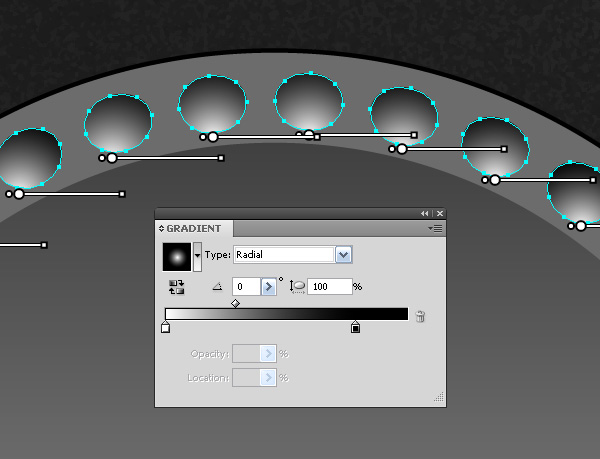
Task: Click the disabled Opacity input field
Action: 246,354
